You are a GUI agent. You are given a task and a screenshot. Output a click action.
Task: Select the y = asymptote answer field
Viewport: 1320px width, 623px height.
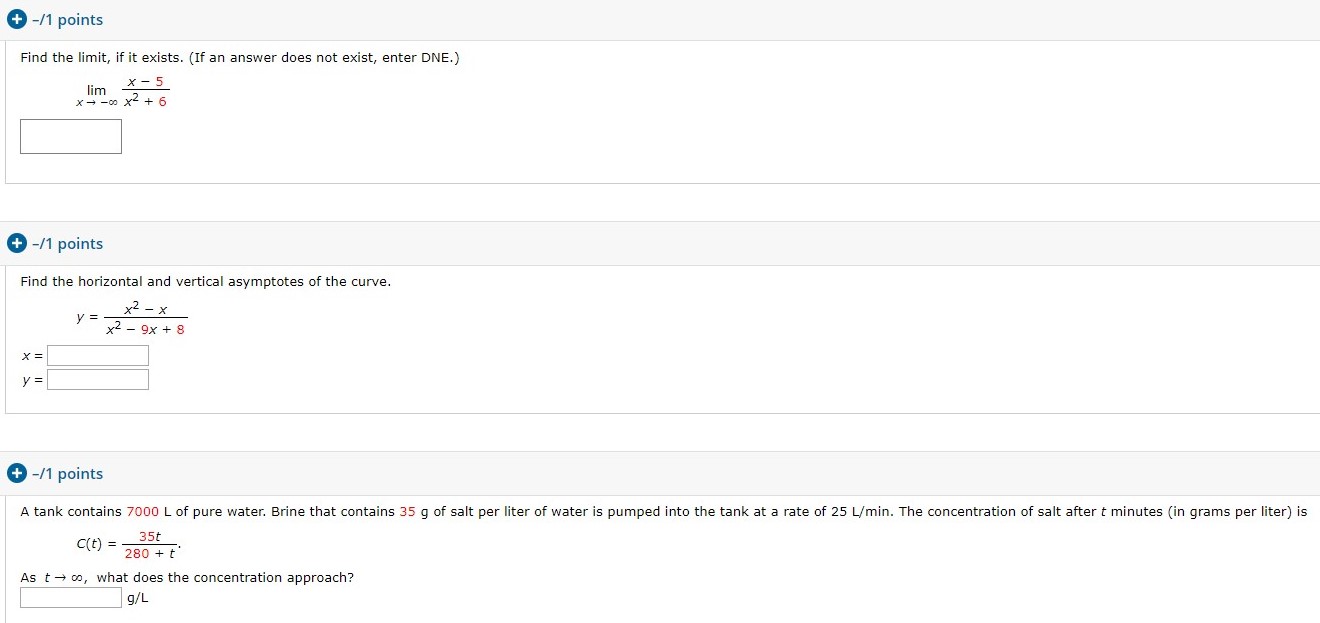point(97,379)
